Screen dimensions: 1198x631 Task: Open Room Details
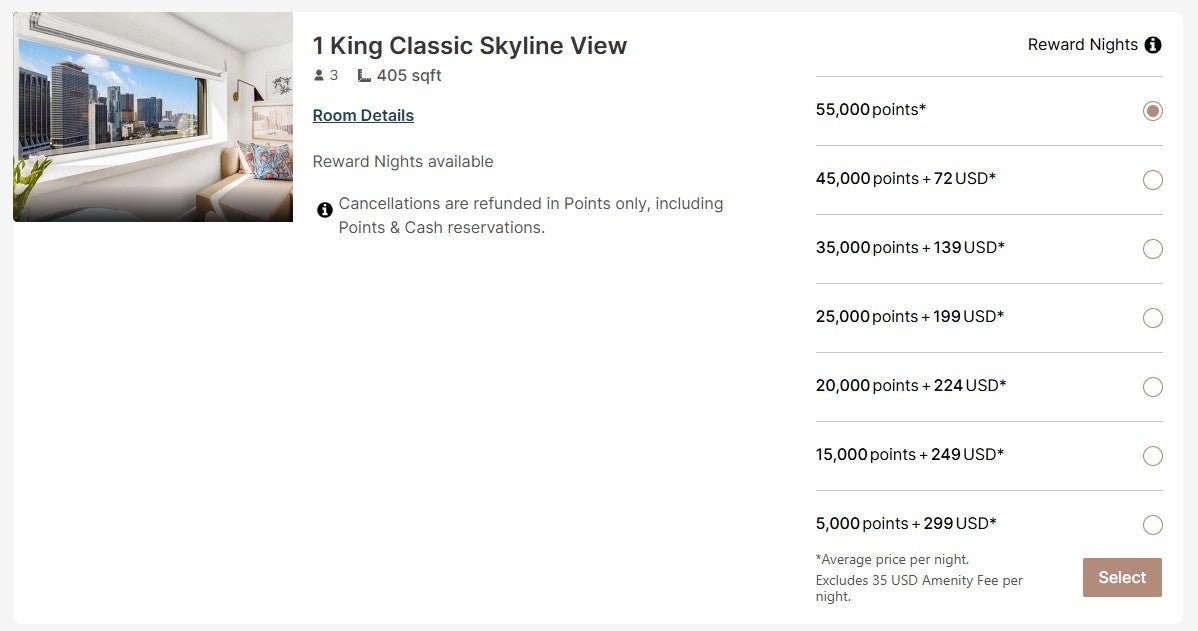363,115
